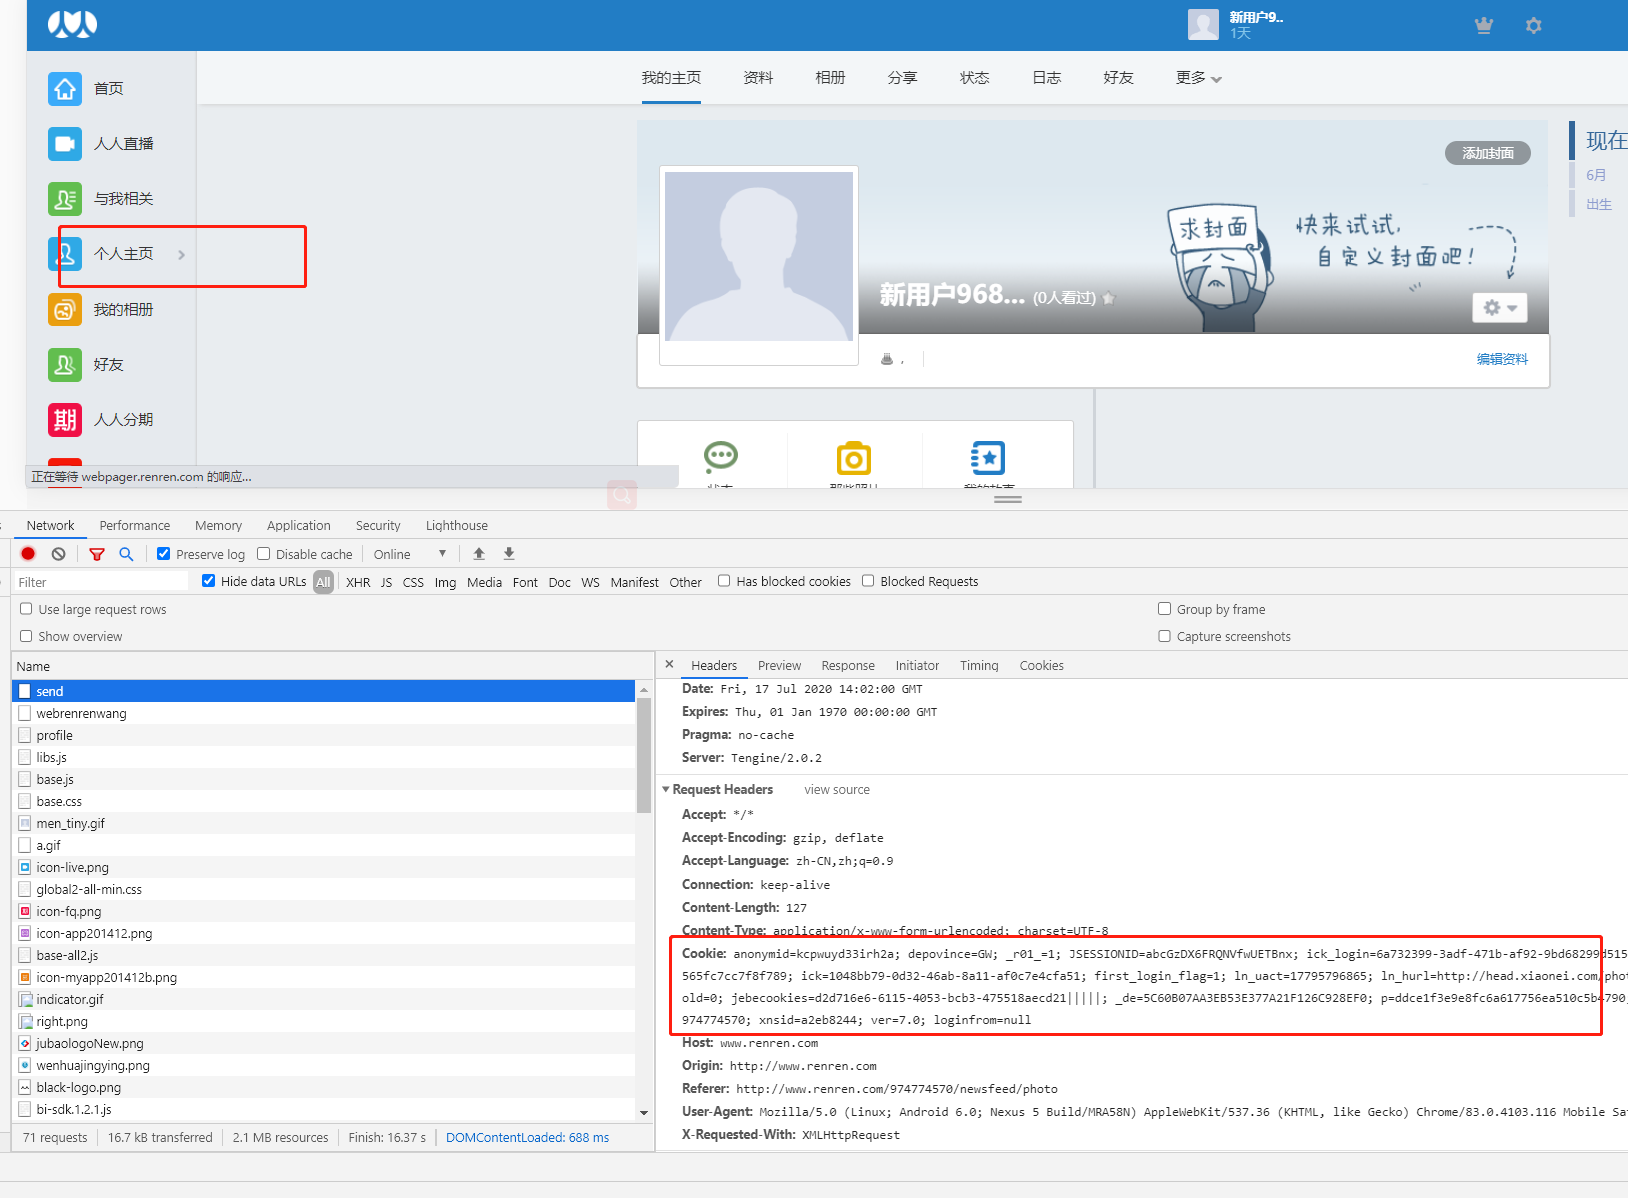Screen dimensions: 1628x1198
Task: Close the request details pane
Action: (669, 665)
